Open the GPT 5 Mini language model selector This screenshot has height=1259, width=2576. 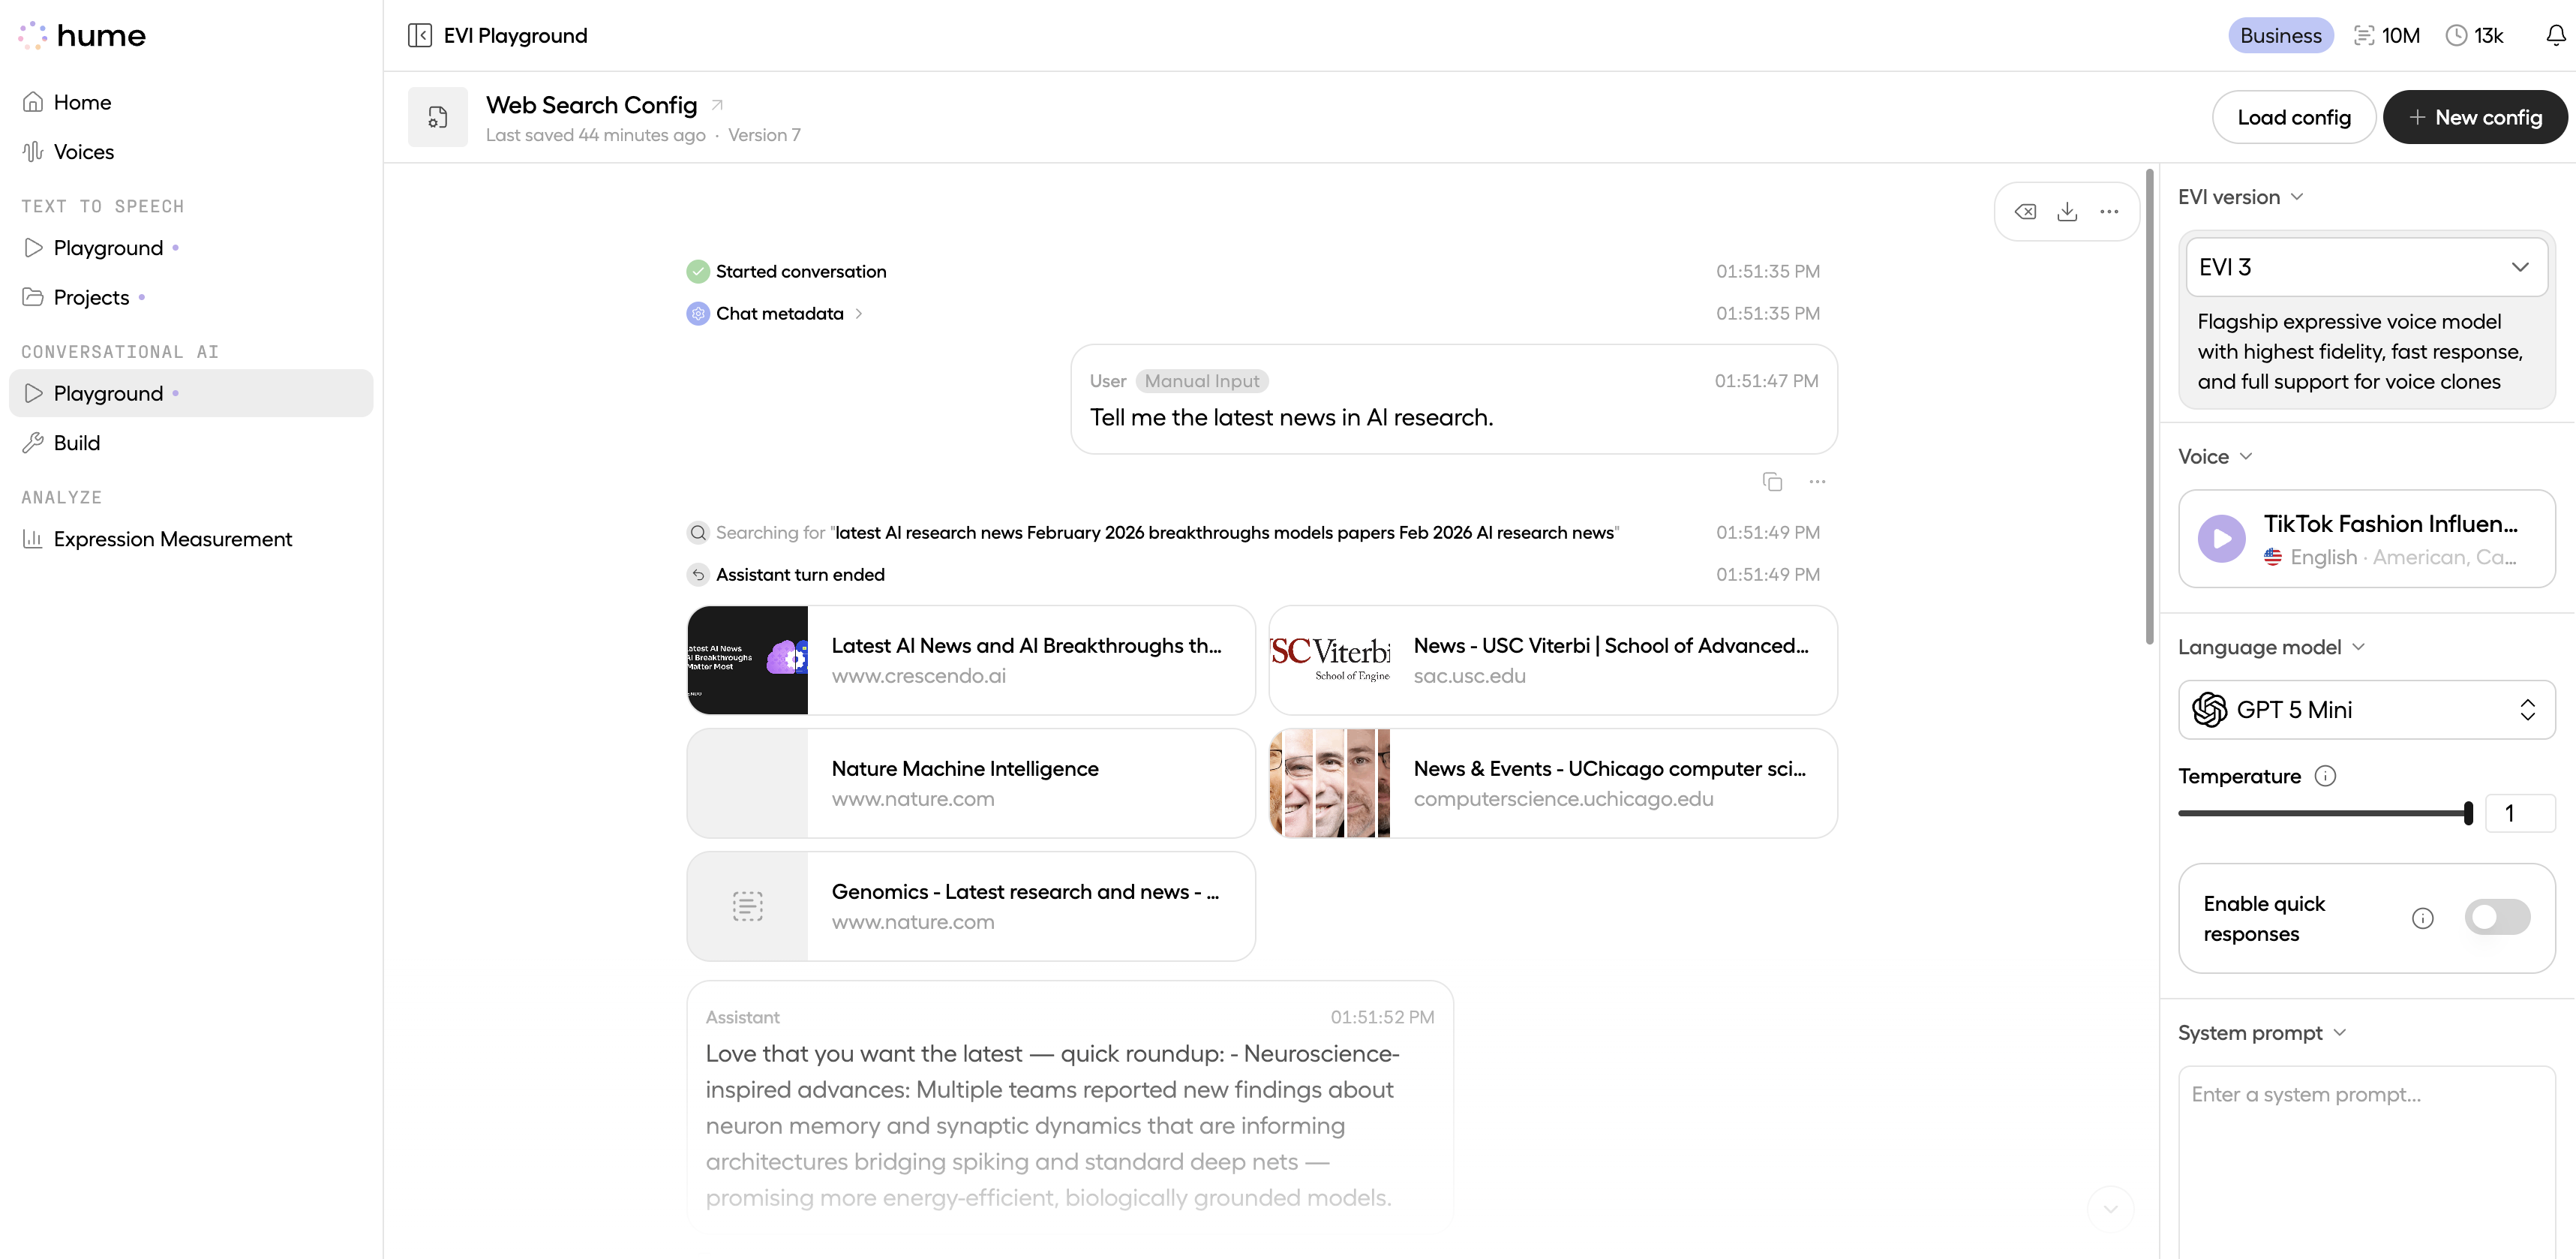tap(2365, 709)
